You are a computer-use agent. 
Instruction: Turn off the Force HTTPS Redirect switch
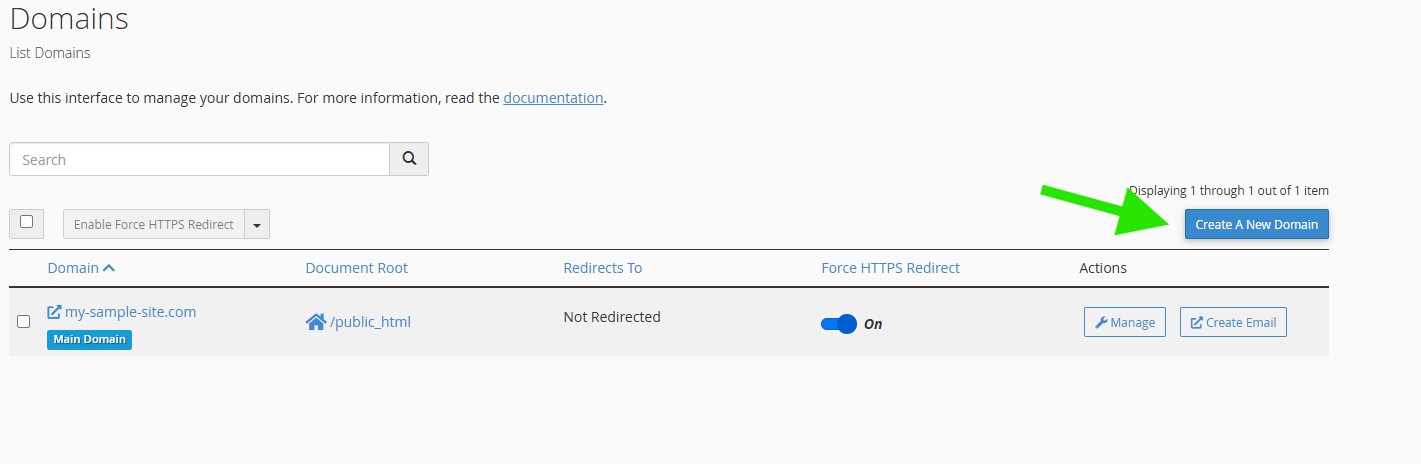point(839,324)
